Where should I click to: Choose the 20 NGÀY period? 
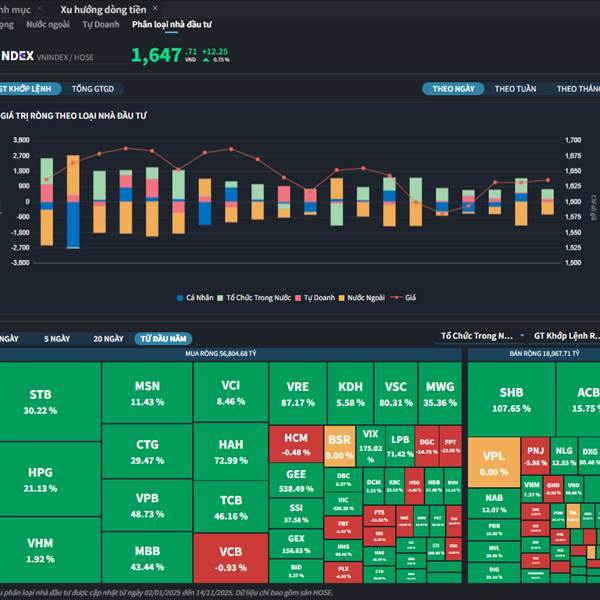tap(108, 339)
